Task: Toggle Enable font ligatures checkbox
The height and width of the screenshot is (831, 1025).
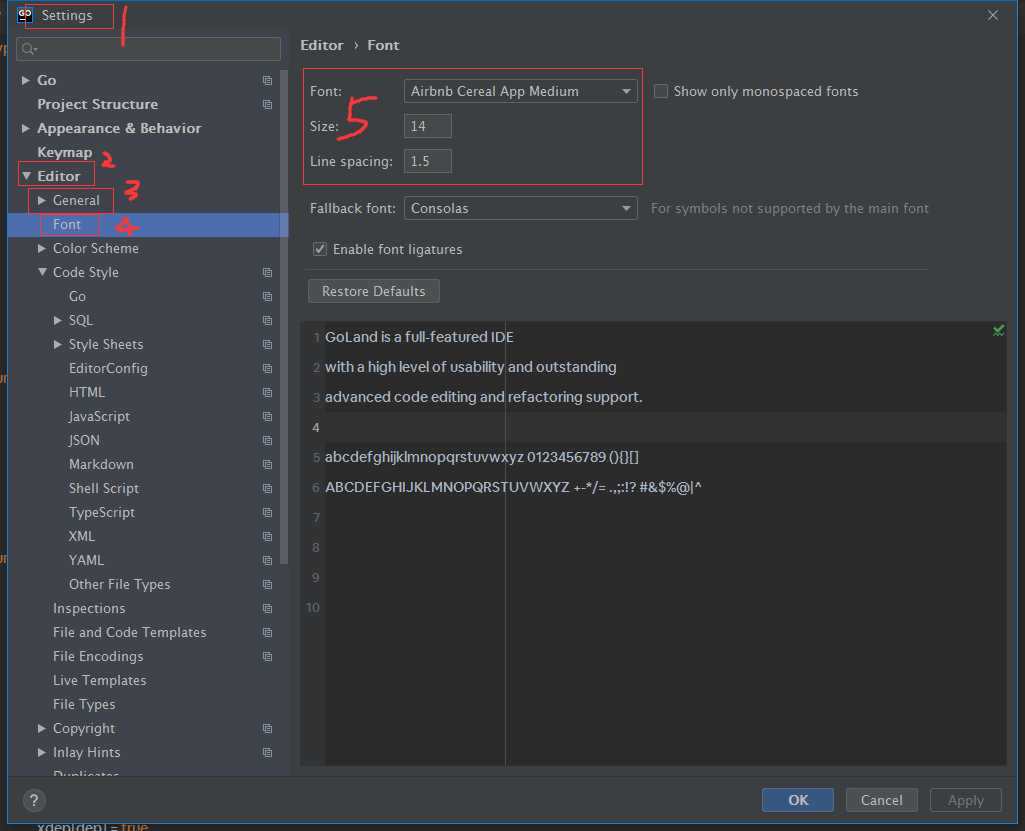Action: pos(320,249)
